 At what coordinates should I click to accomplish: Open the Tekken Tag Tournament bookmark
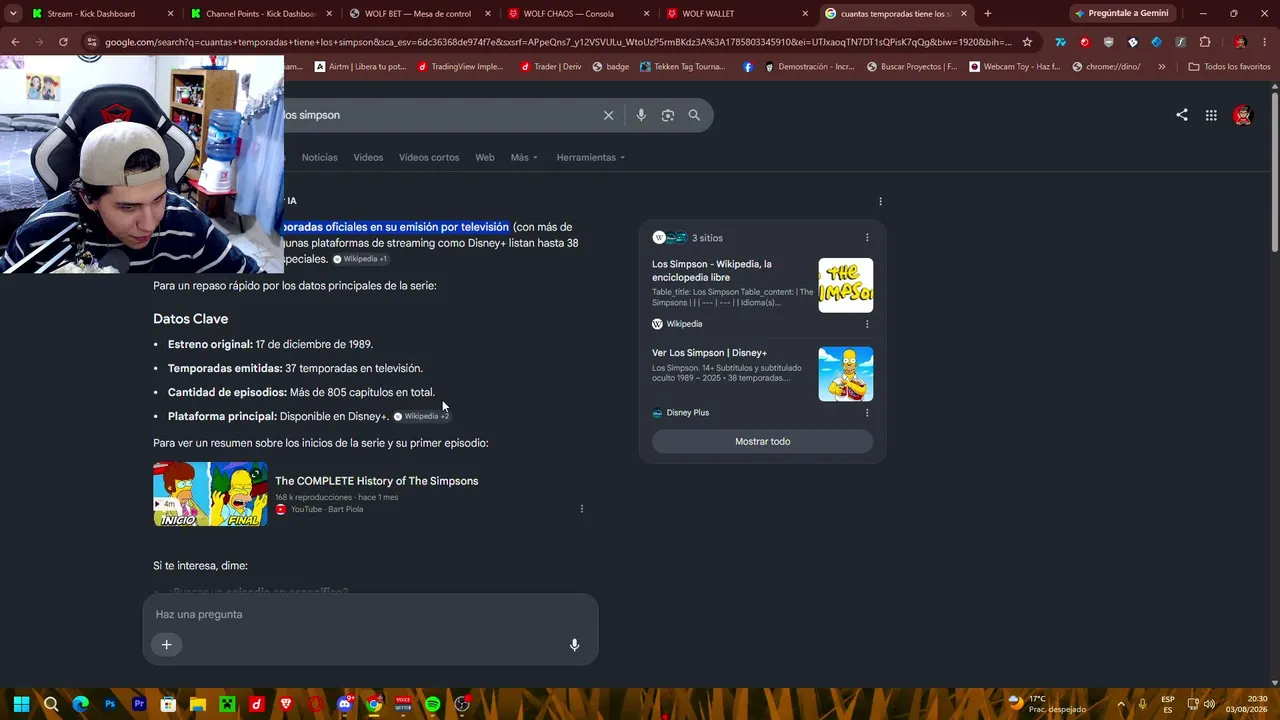pos(681,67)
